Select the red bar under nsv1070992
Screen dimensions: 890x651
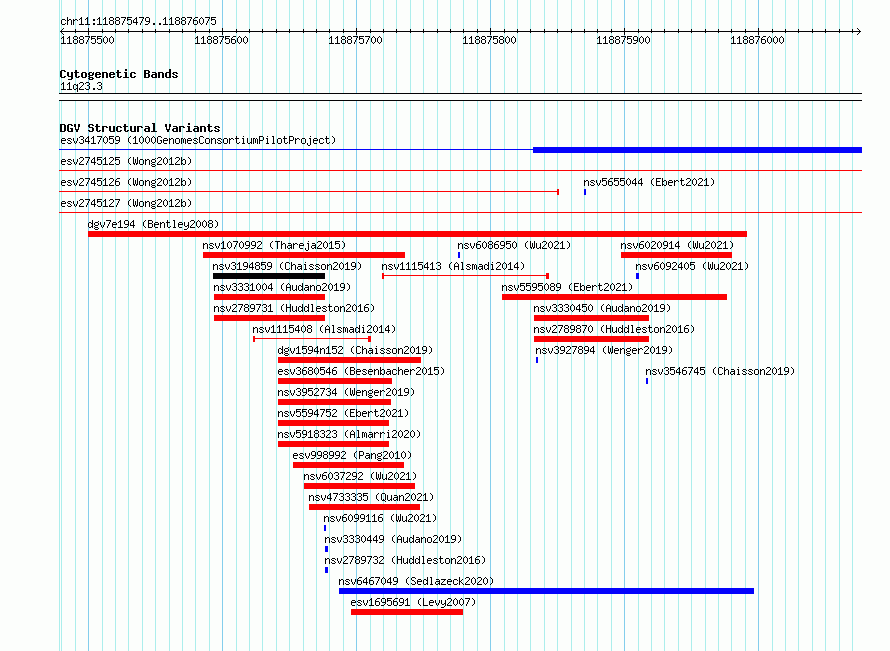304,255
